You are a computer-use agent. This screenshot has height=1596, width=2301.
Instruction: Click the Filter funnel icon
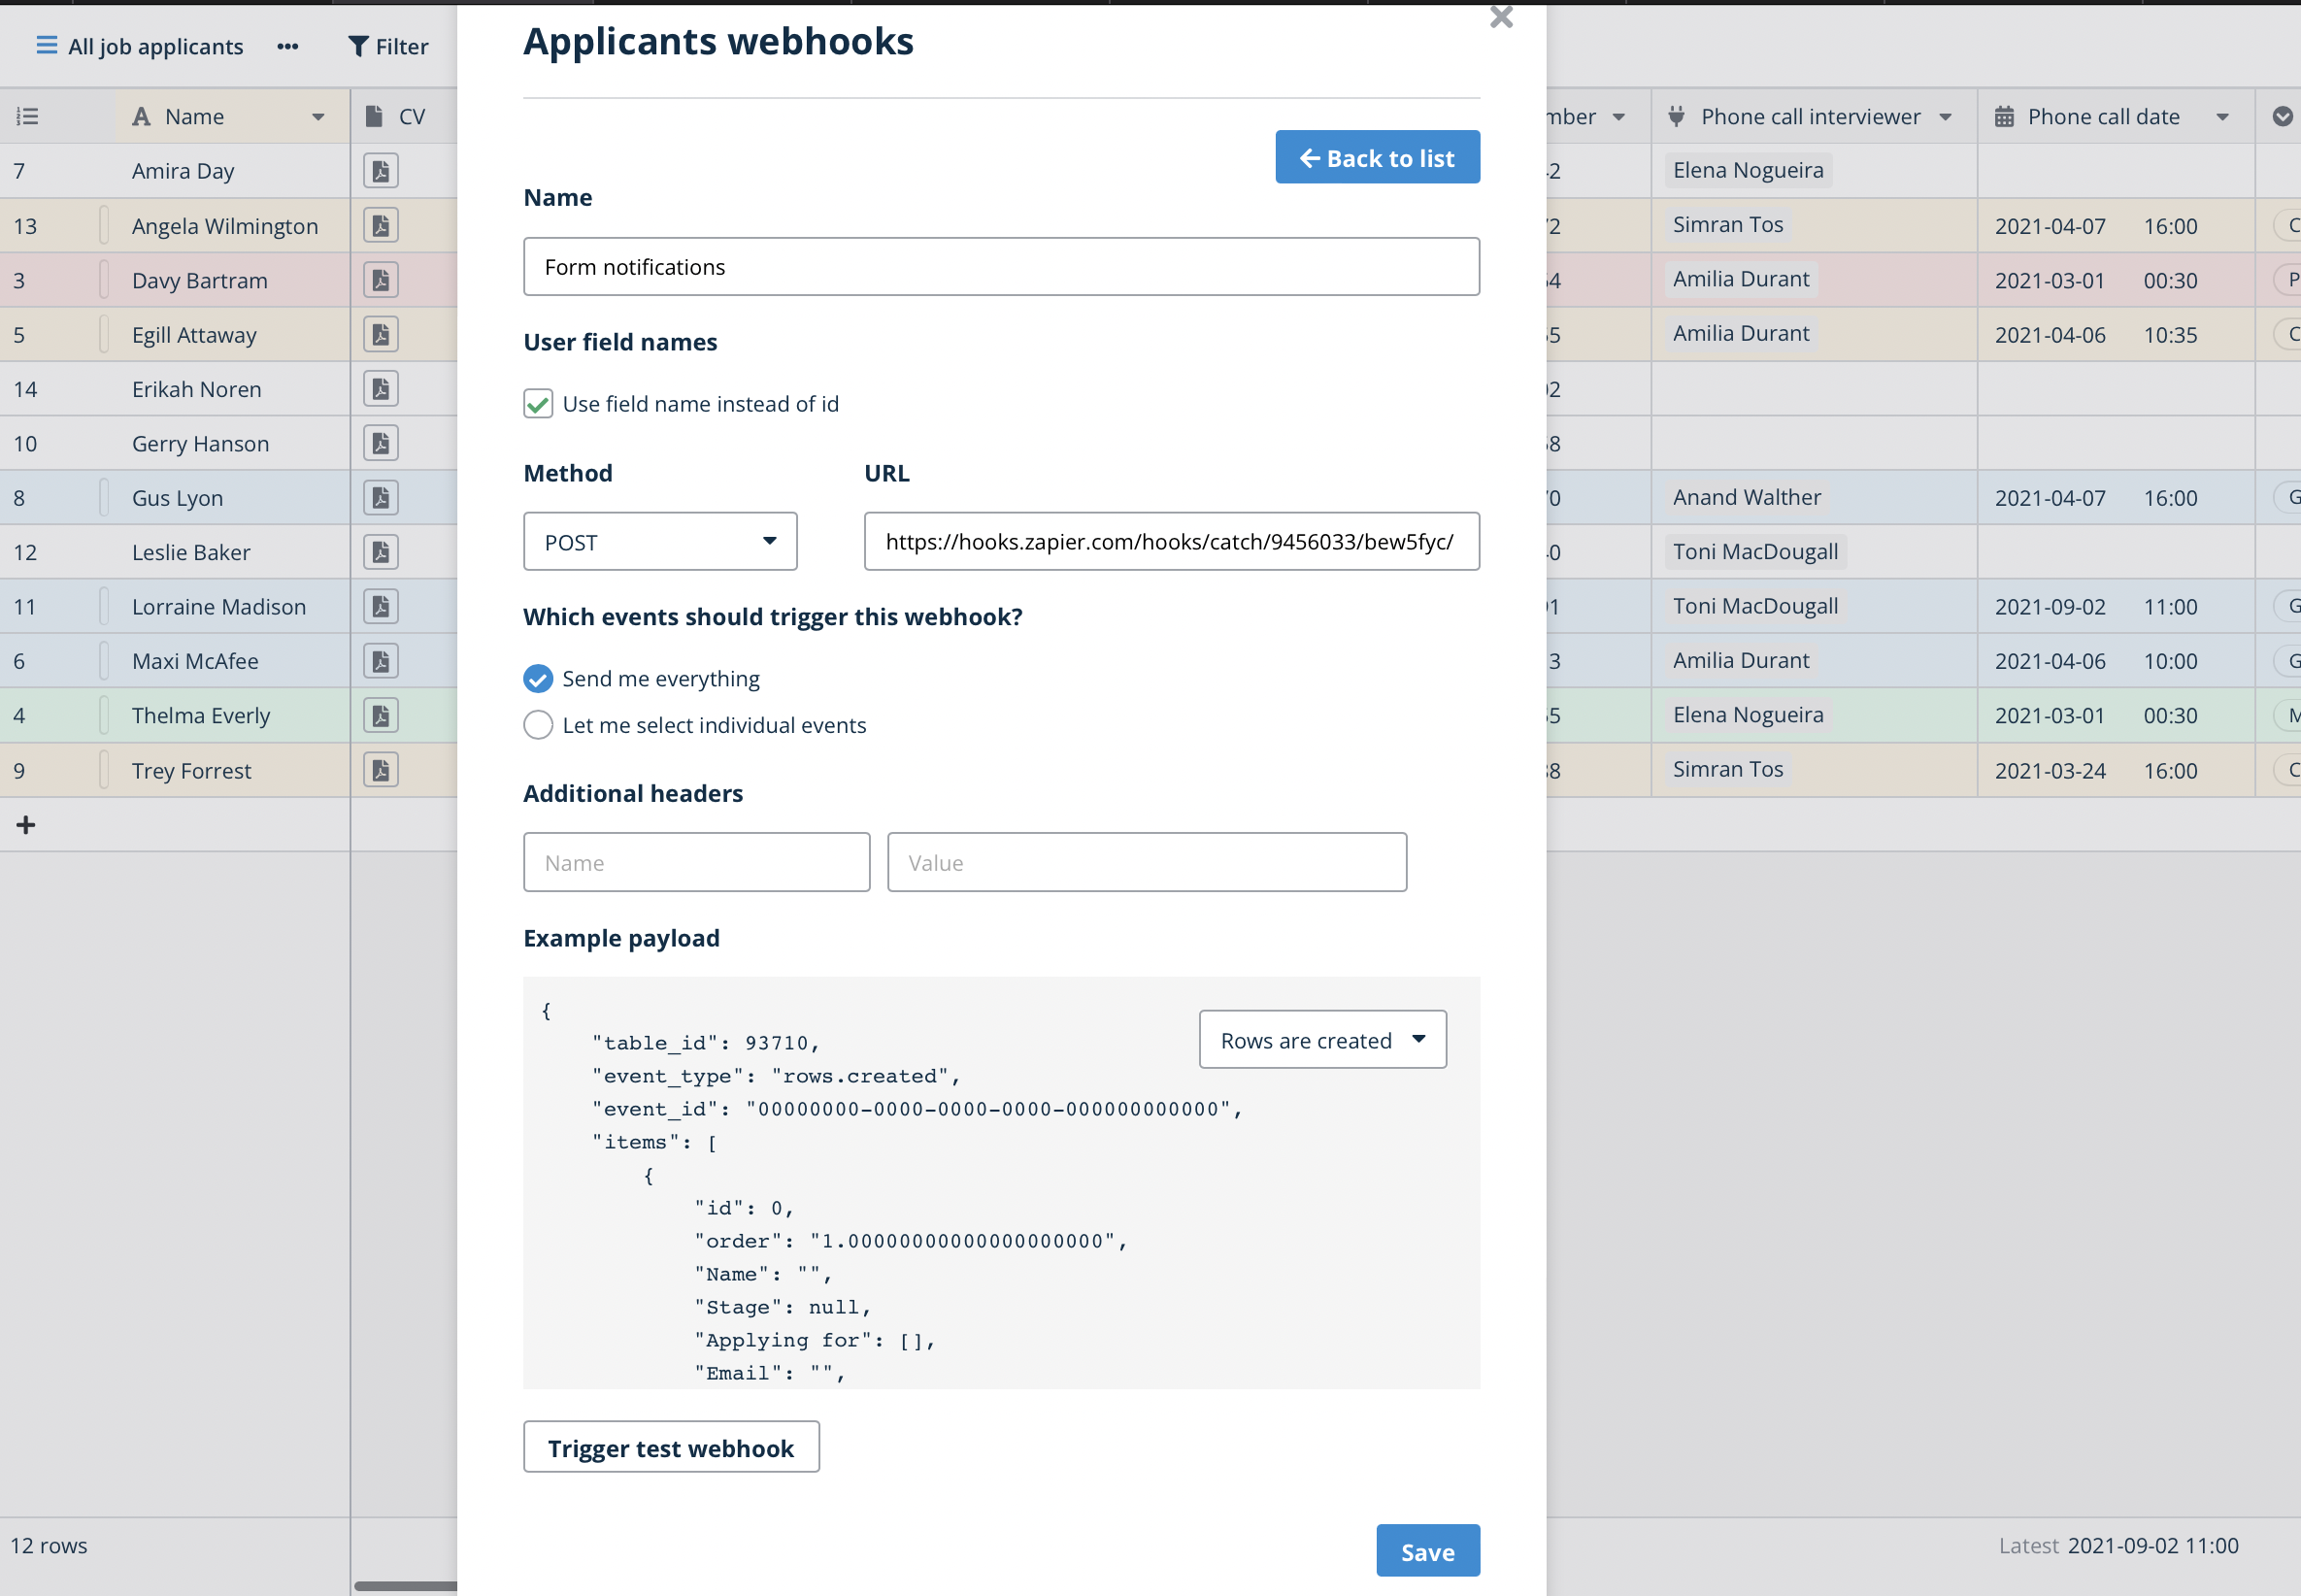click(x=358, y=46)
